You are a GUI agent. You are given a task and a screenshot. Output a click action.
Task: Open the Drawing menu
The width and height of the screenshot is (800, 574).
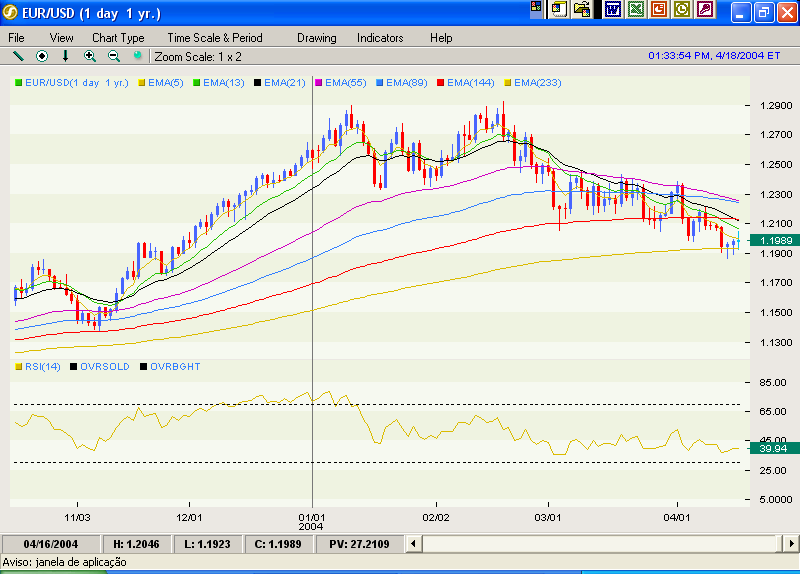click(x=316, y=38)
